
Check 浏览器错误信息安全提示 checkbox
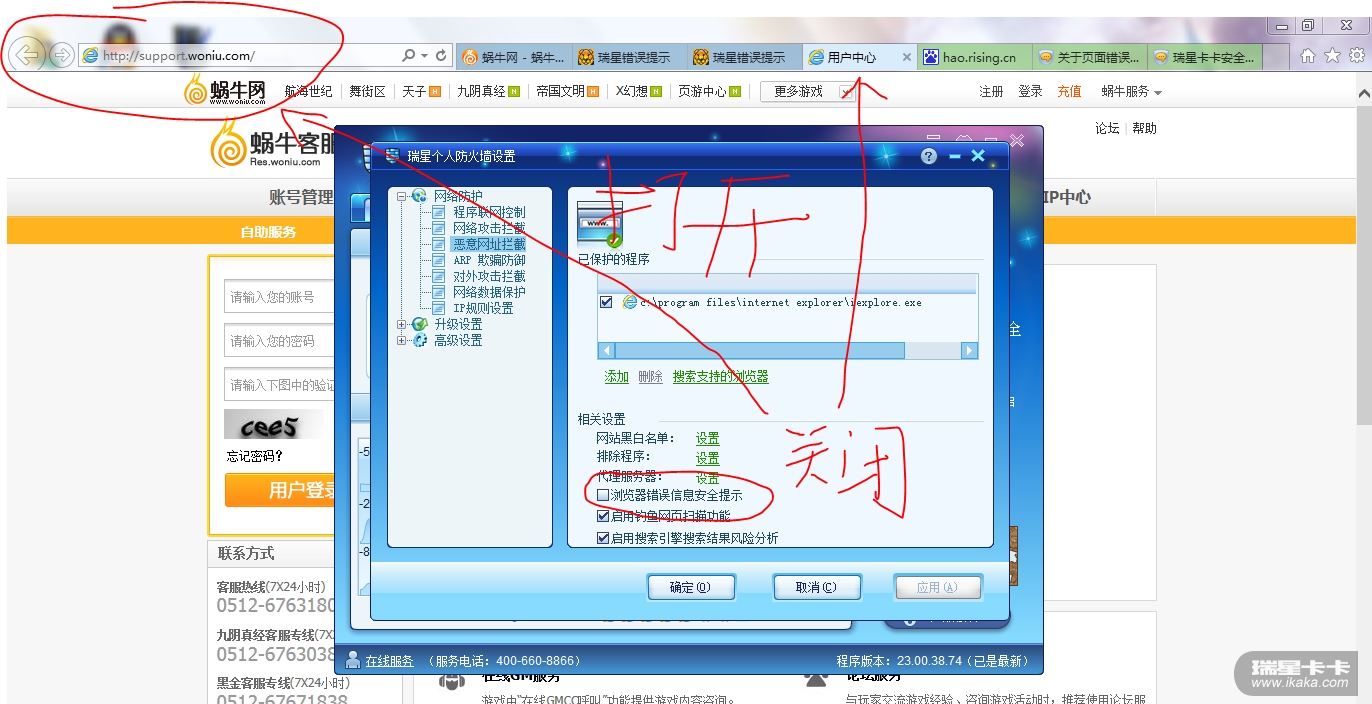603,495
